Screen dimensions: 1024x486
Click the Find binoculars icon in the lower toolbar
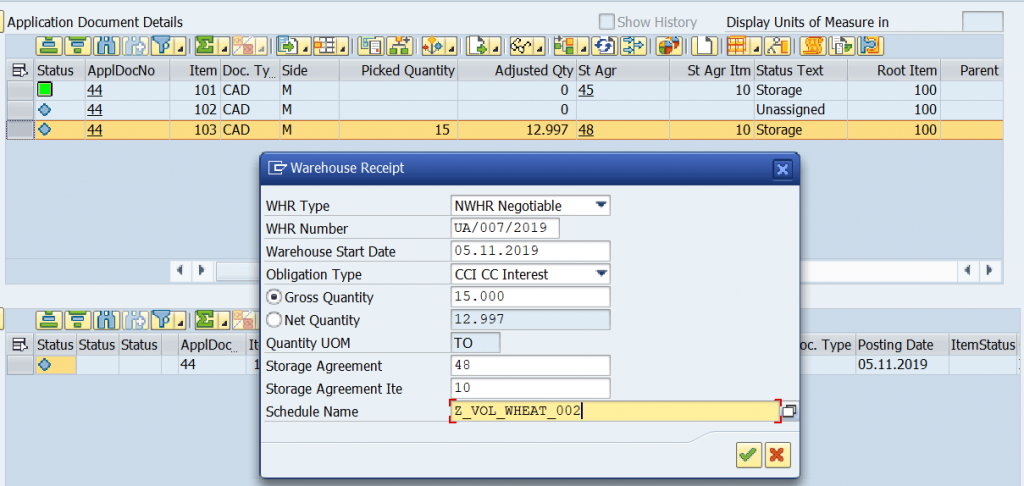(x=106, y=319)
